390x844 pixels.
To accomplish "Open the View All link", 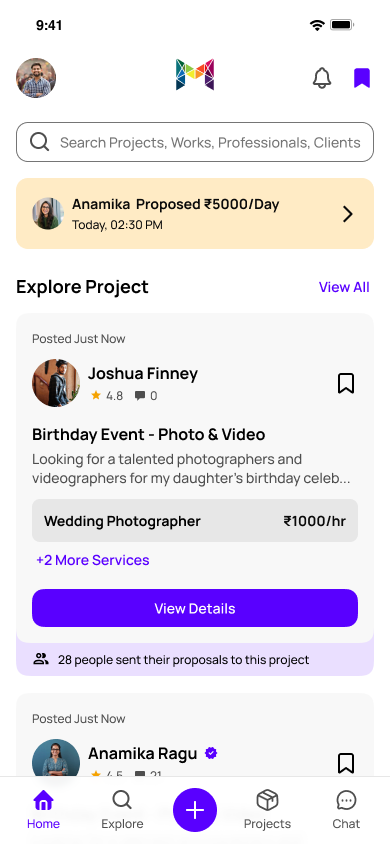I will pyautogui.click(x=344, y=287).
